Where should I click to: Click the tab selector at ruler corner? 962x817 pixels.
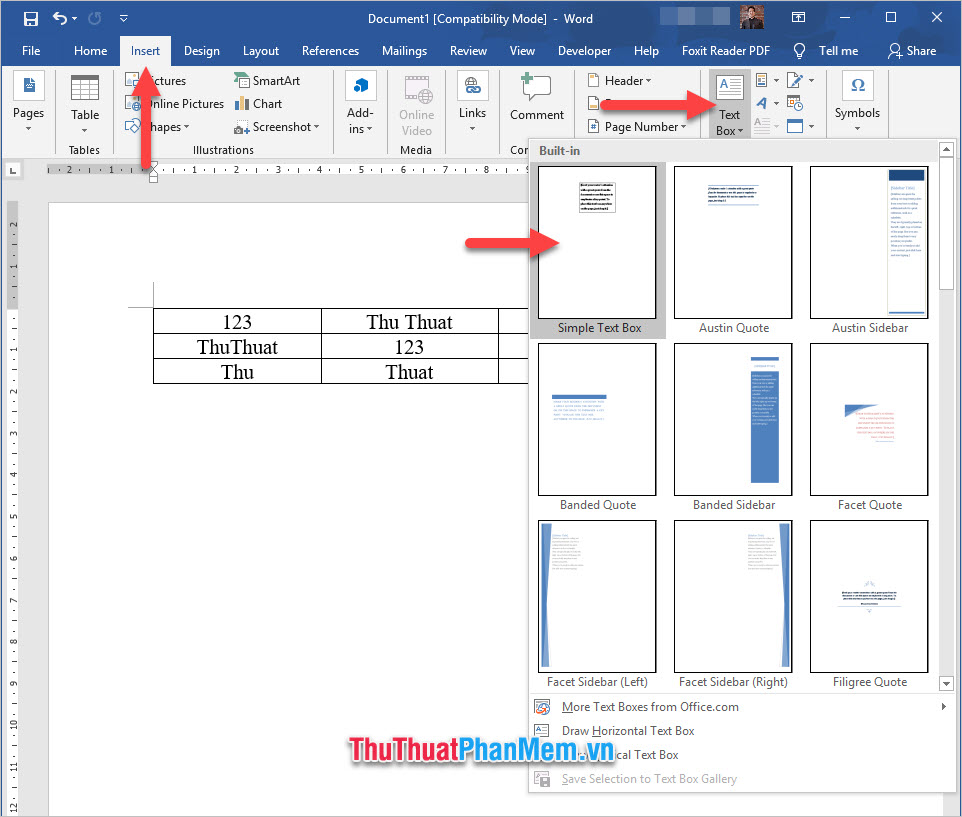pyautogui.click(x=13, y=170)
